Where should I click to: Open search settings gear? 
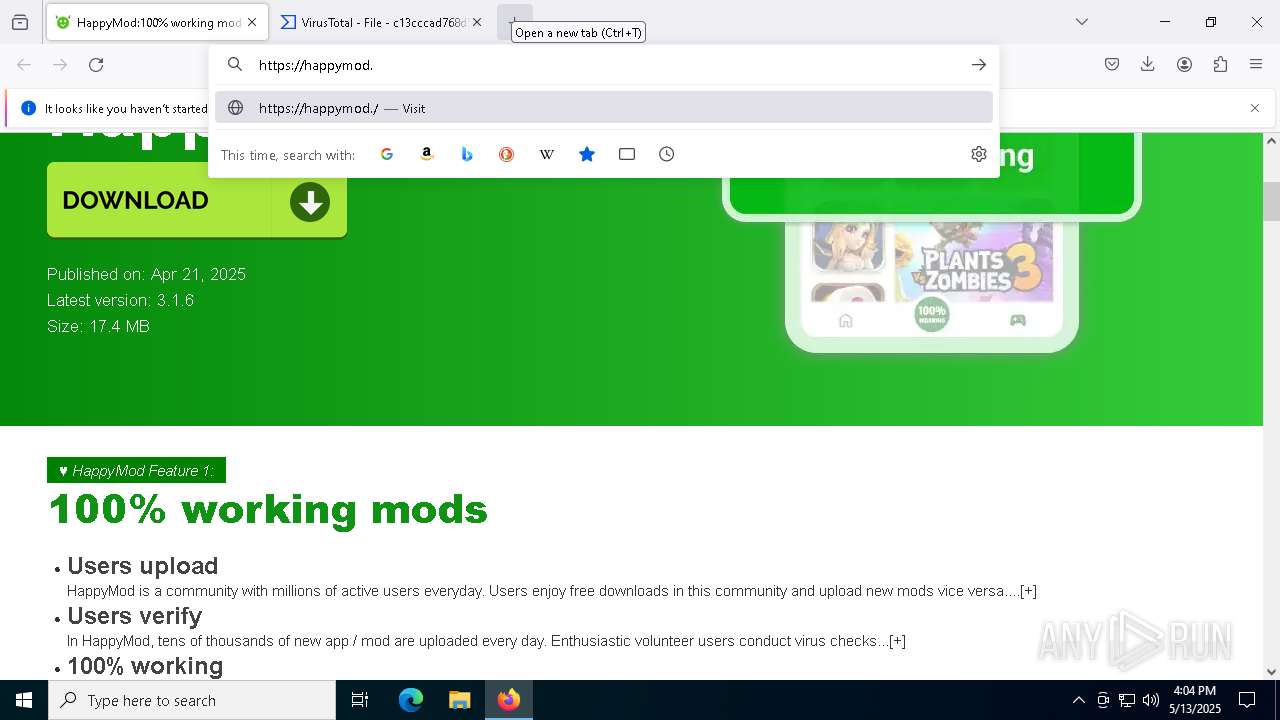coord(979,154)
